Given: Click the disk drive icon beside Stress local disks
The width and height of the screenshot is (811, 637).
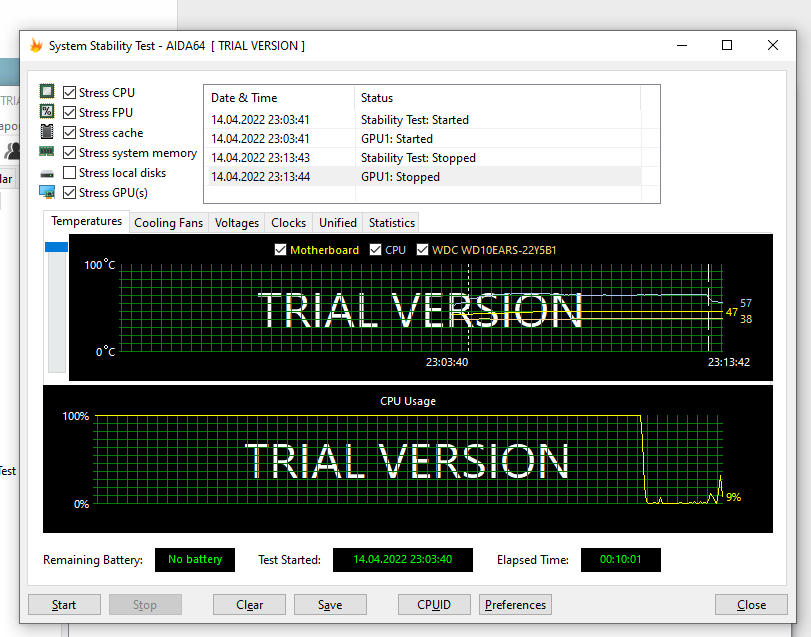Looking at the screenshot, I should [47, 174].
